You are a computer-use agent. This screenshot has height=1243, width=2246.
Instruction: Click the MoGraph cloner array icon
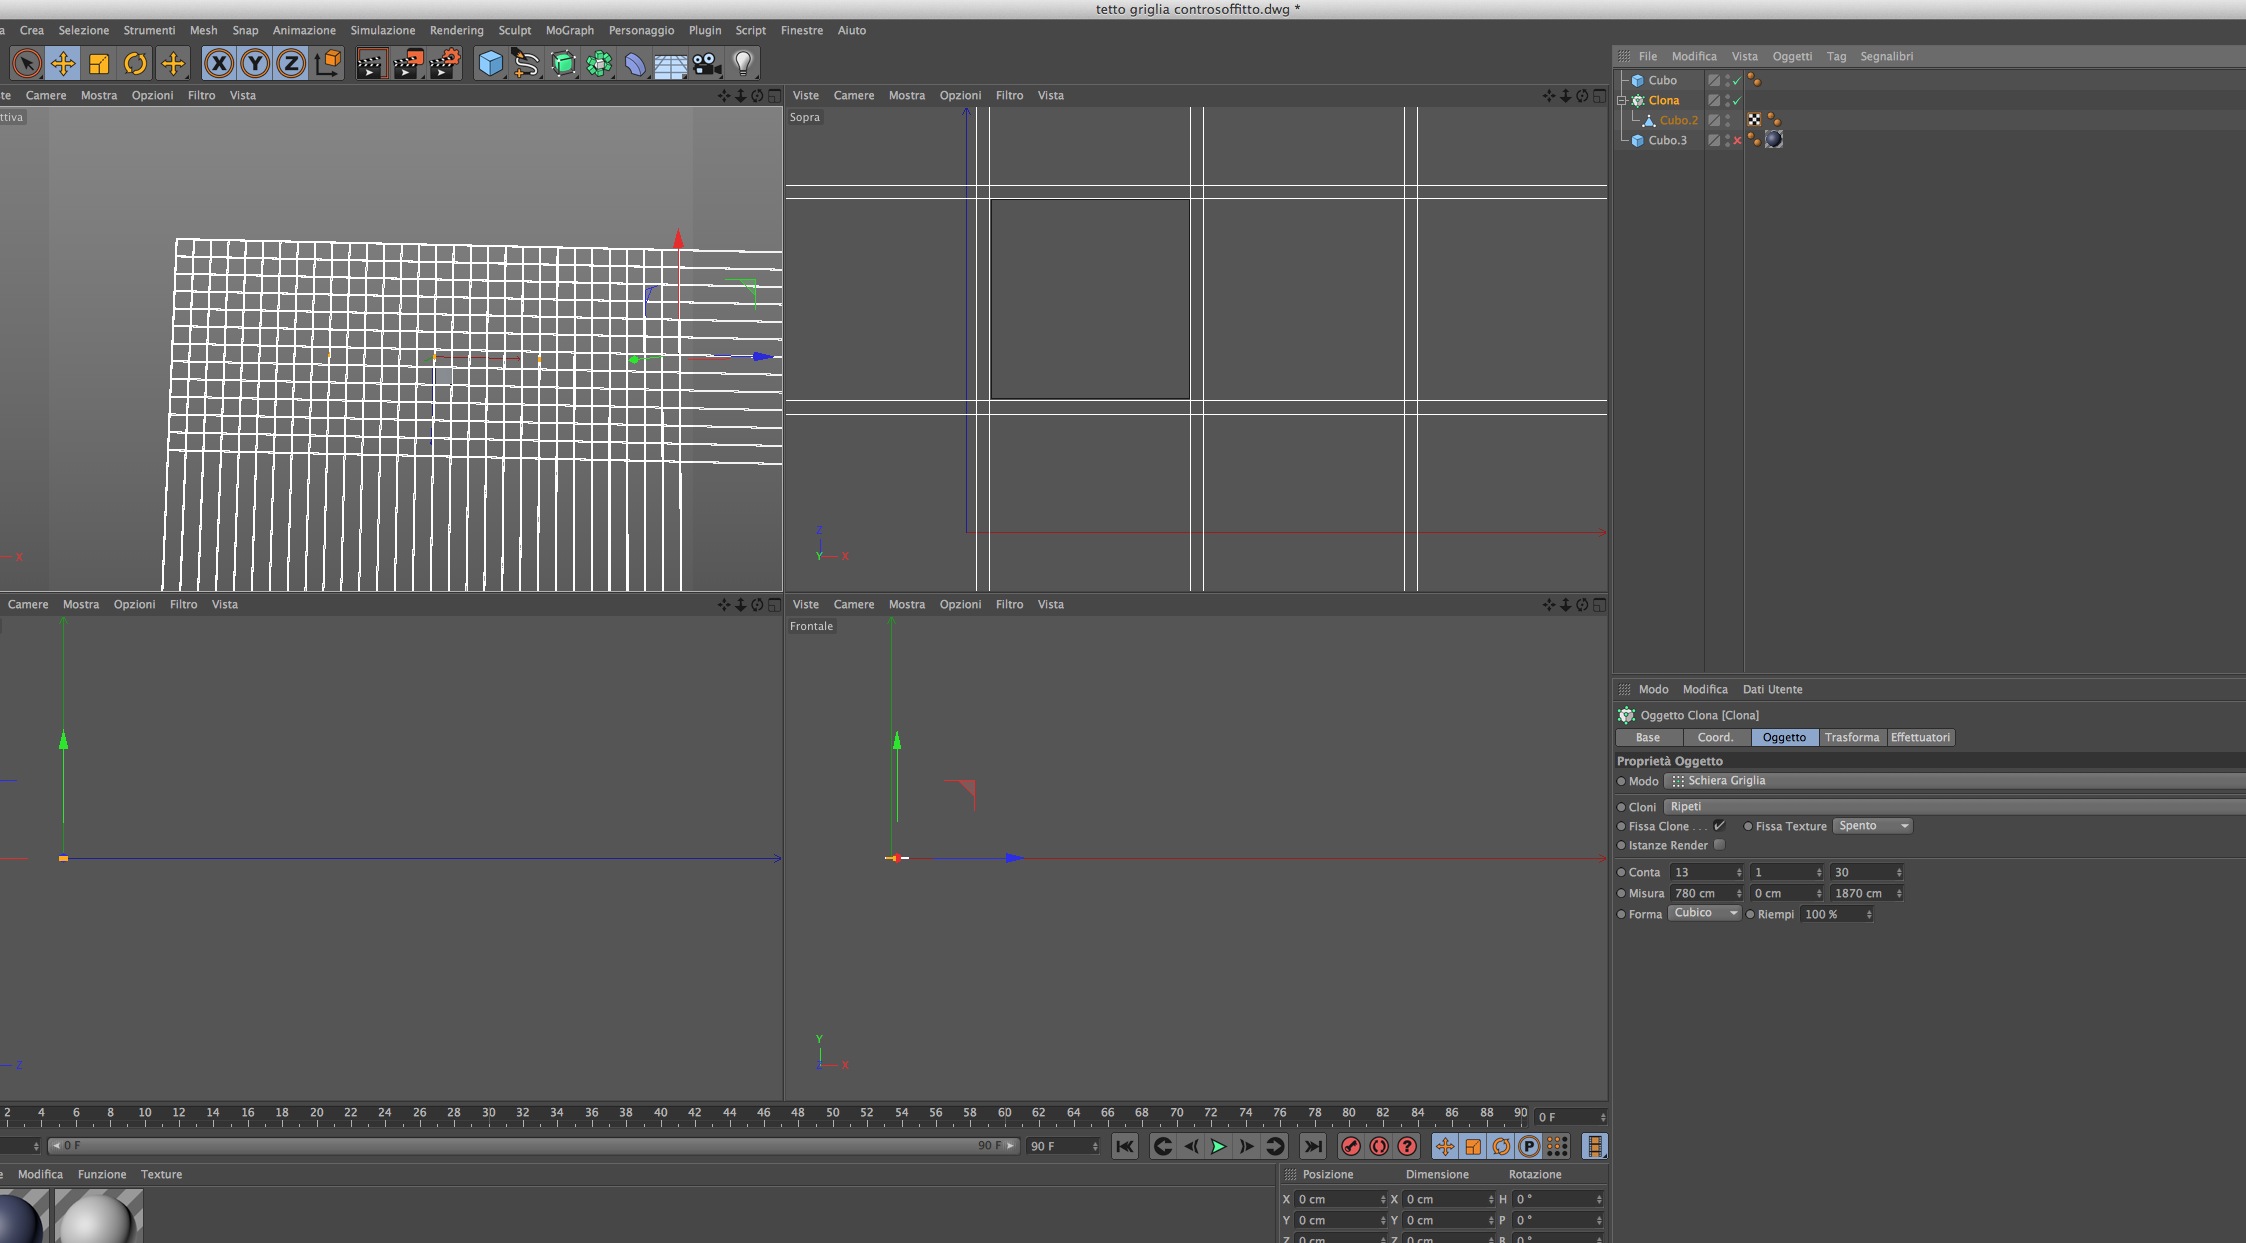click(x=599, y=64)
